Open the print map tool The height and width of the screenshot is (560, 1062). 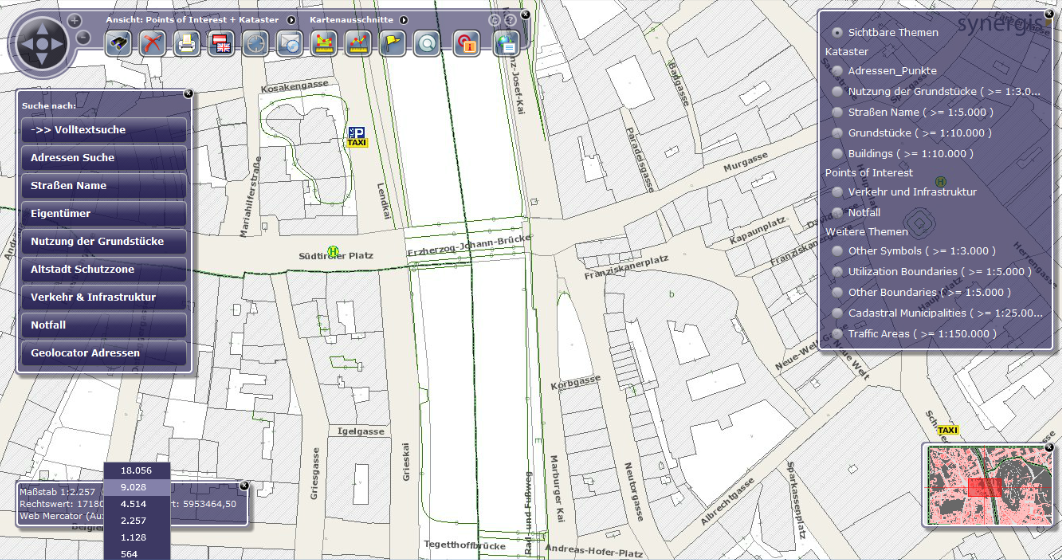click(x=187, y=43)
